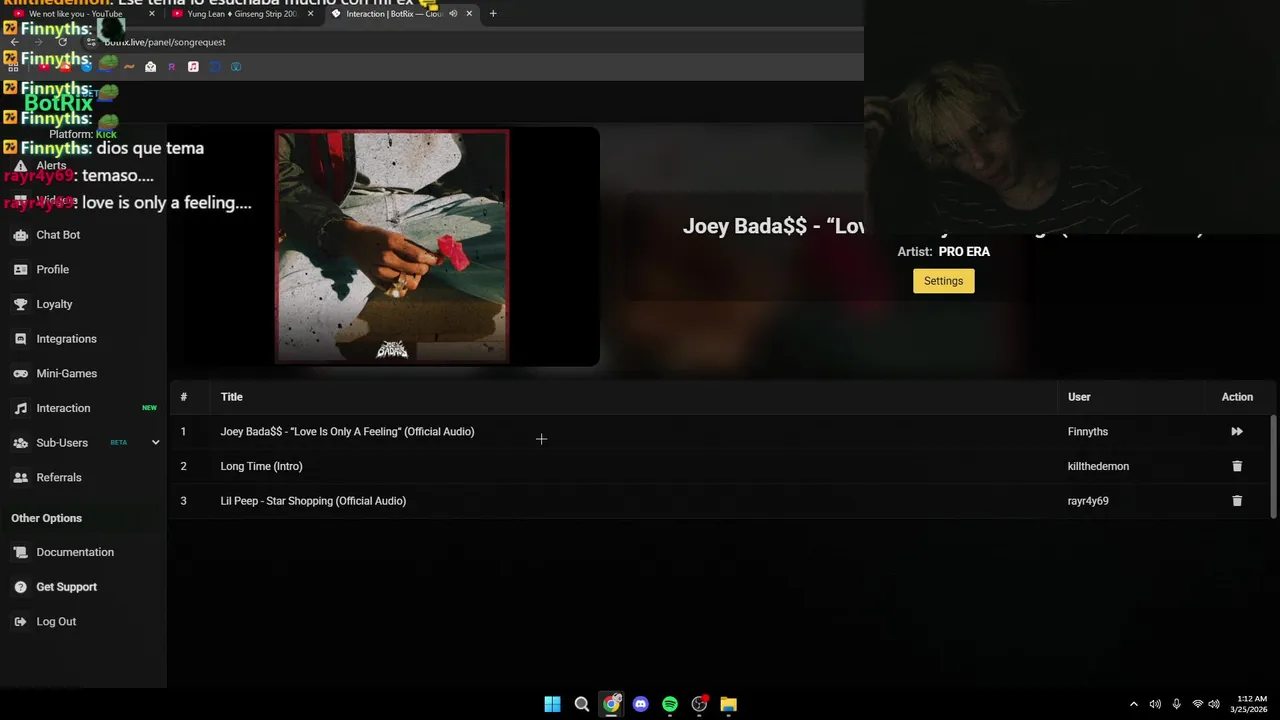This screenshot has height=720, width=1280.
Task: Click the album cover thumbnail
Action: [392, 246]
